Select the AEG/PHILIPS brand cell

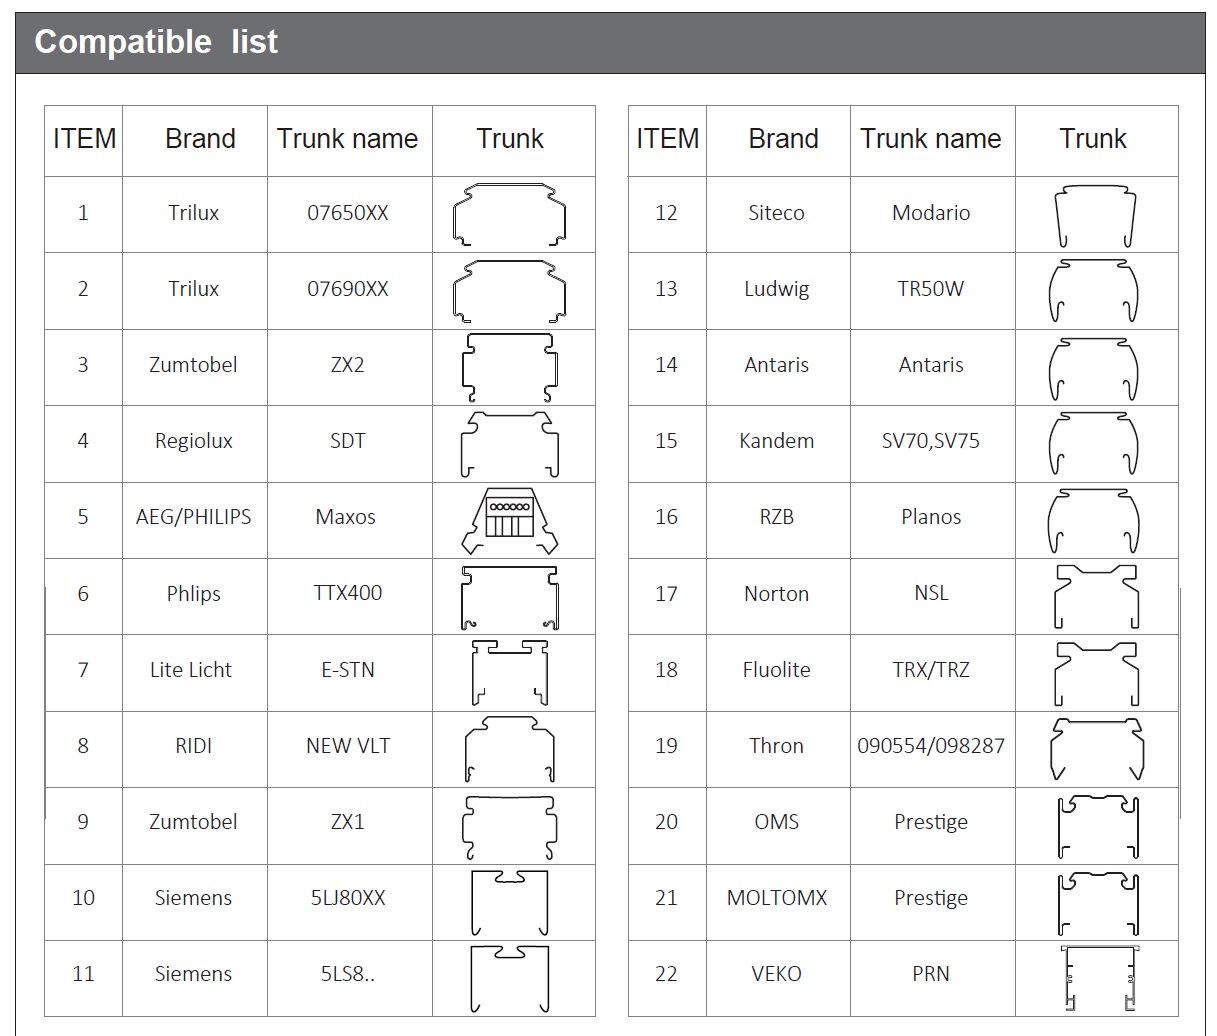click(194, 517)
